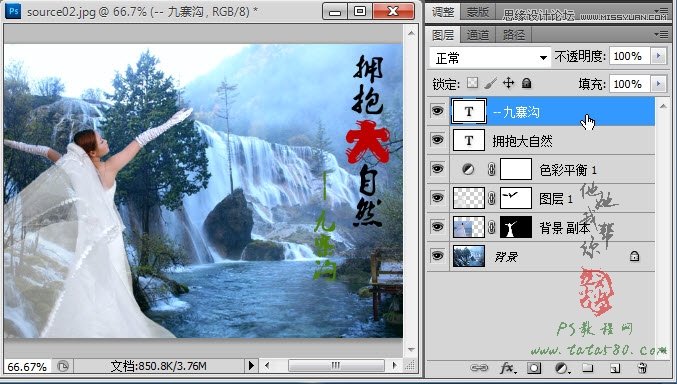Open the status bar info arrow menu
The width and height of the screenshot is (677, 384).
click(x=251, y=366)
